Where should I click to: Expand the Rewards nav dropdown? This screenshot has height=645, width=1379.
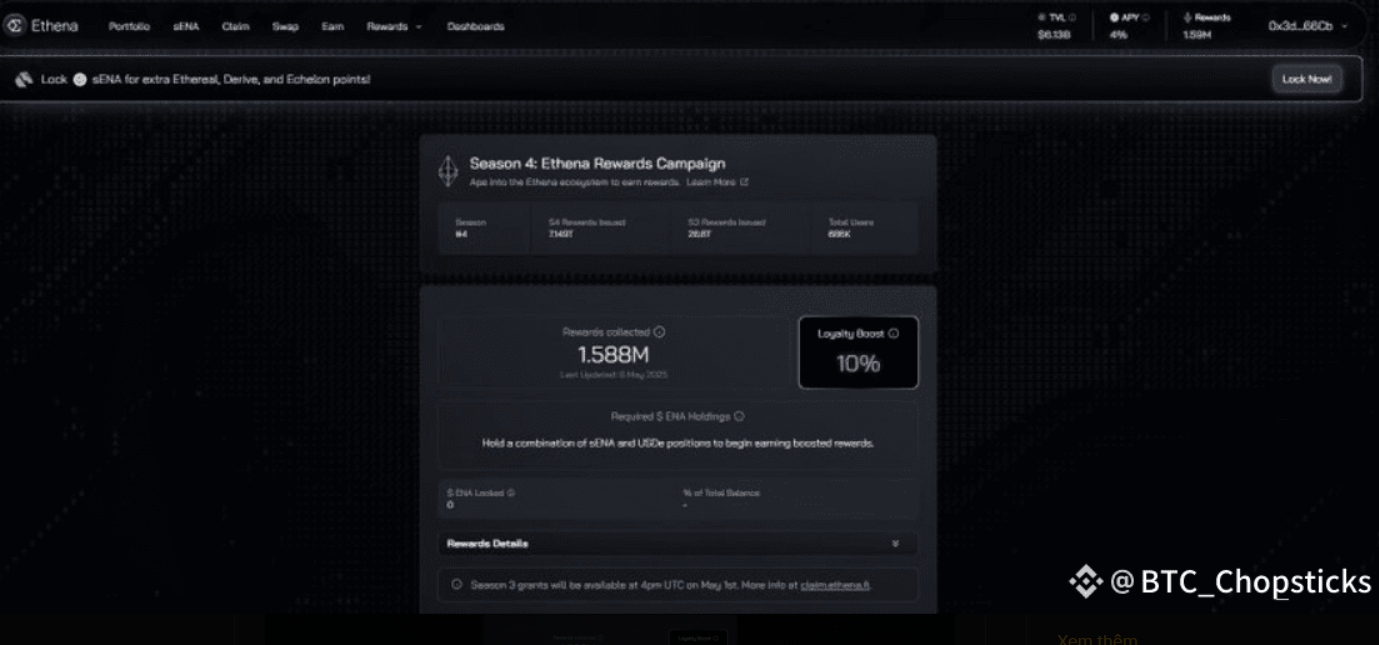click(x=394, y=27)
